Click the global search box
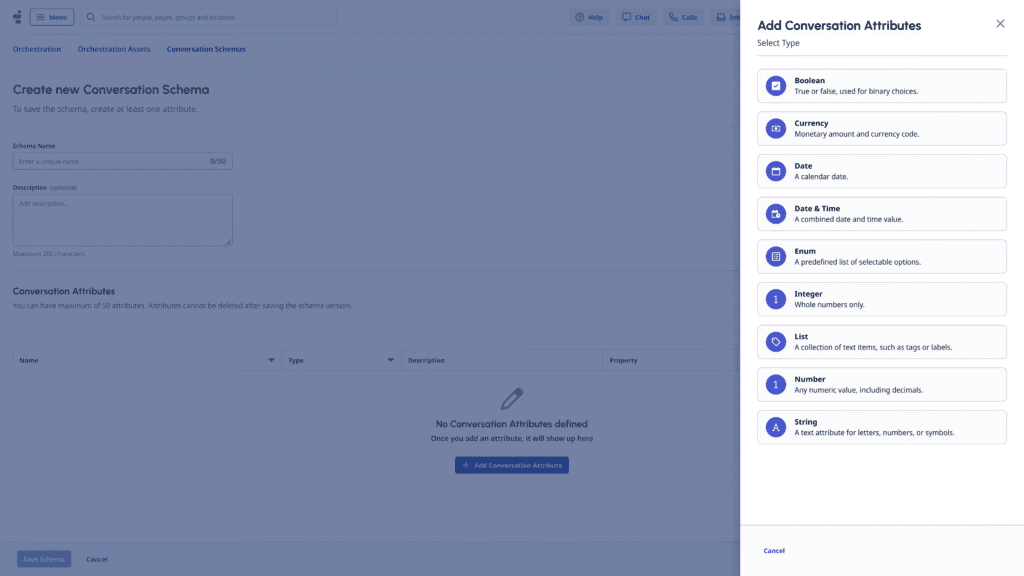The height and width of the screenshot is (576, 1024). [x=208, y=17]
